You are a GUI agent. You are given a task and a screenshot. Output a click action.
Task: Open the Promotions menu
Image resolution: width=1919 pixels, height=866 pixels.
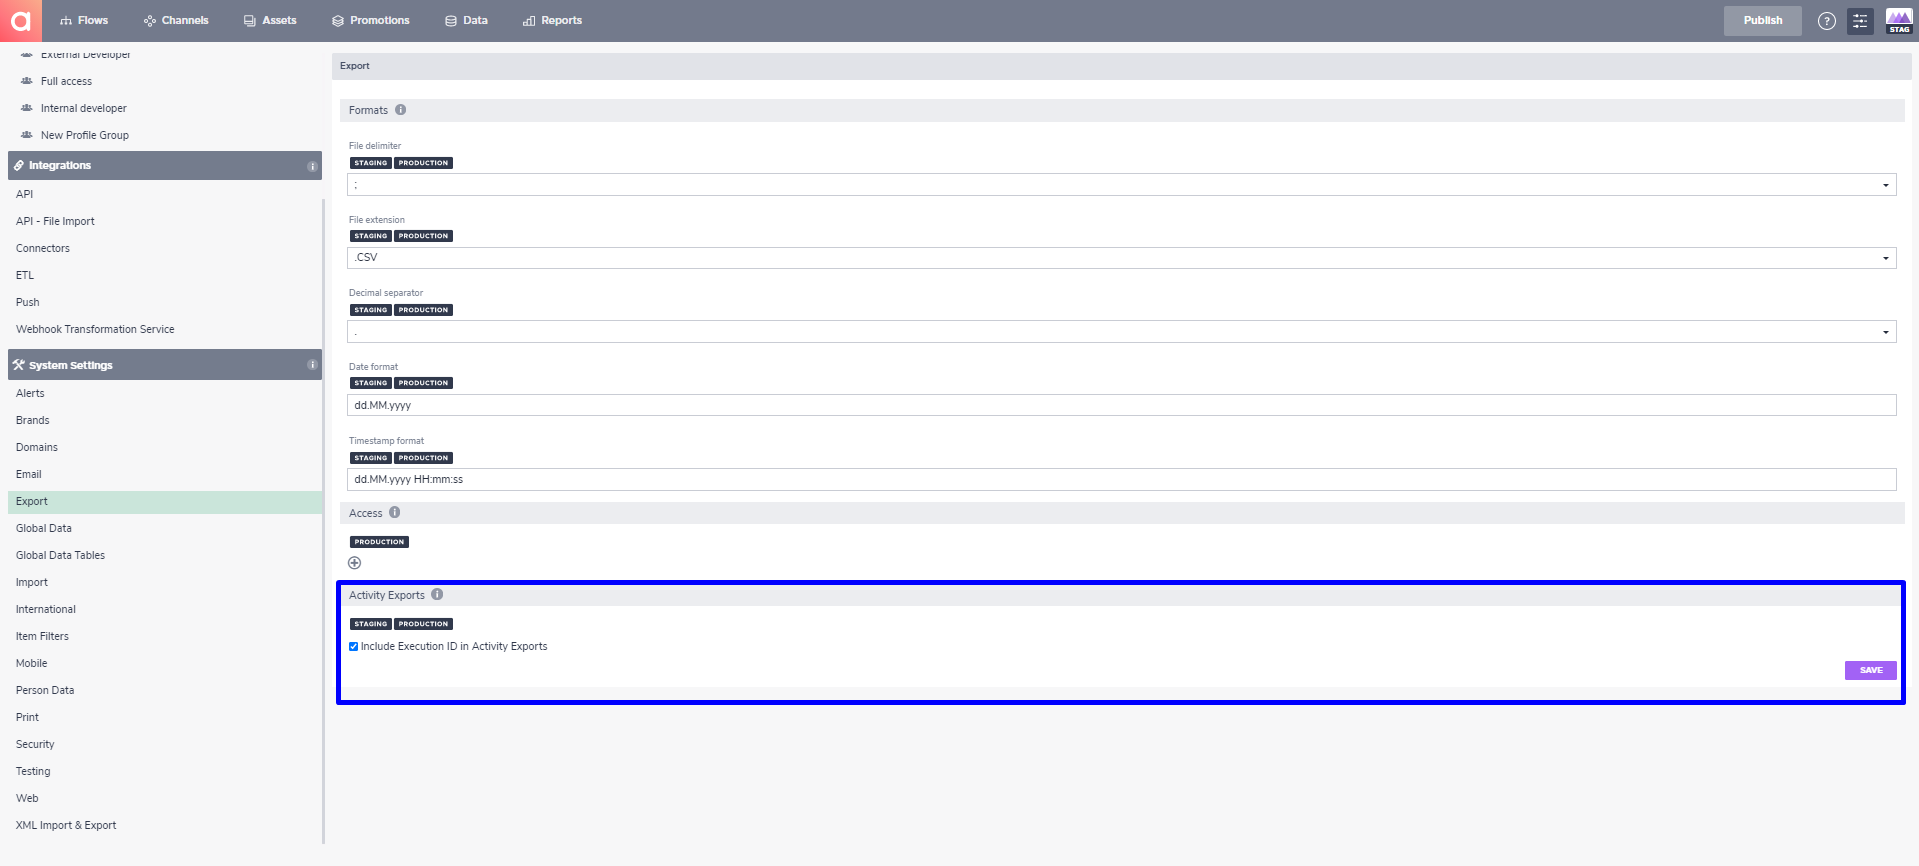pos(371,20)
